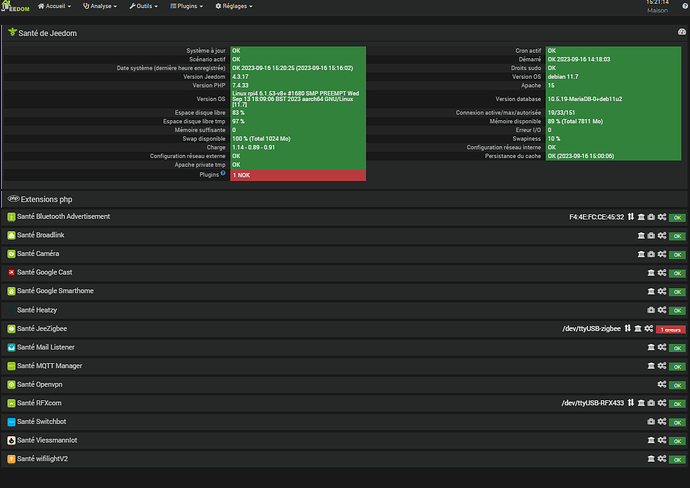The height and width of the screenshot is (488, 690).
Task: Click the help icon next to Plugins label
Action: point(223,173)
